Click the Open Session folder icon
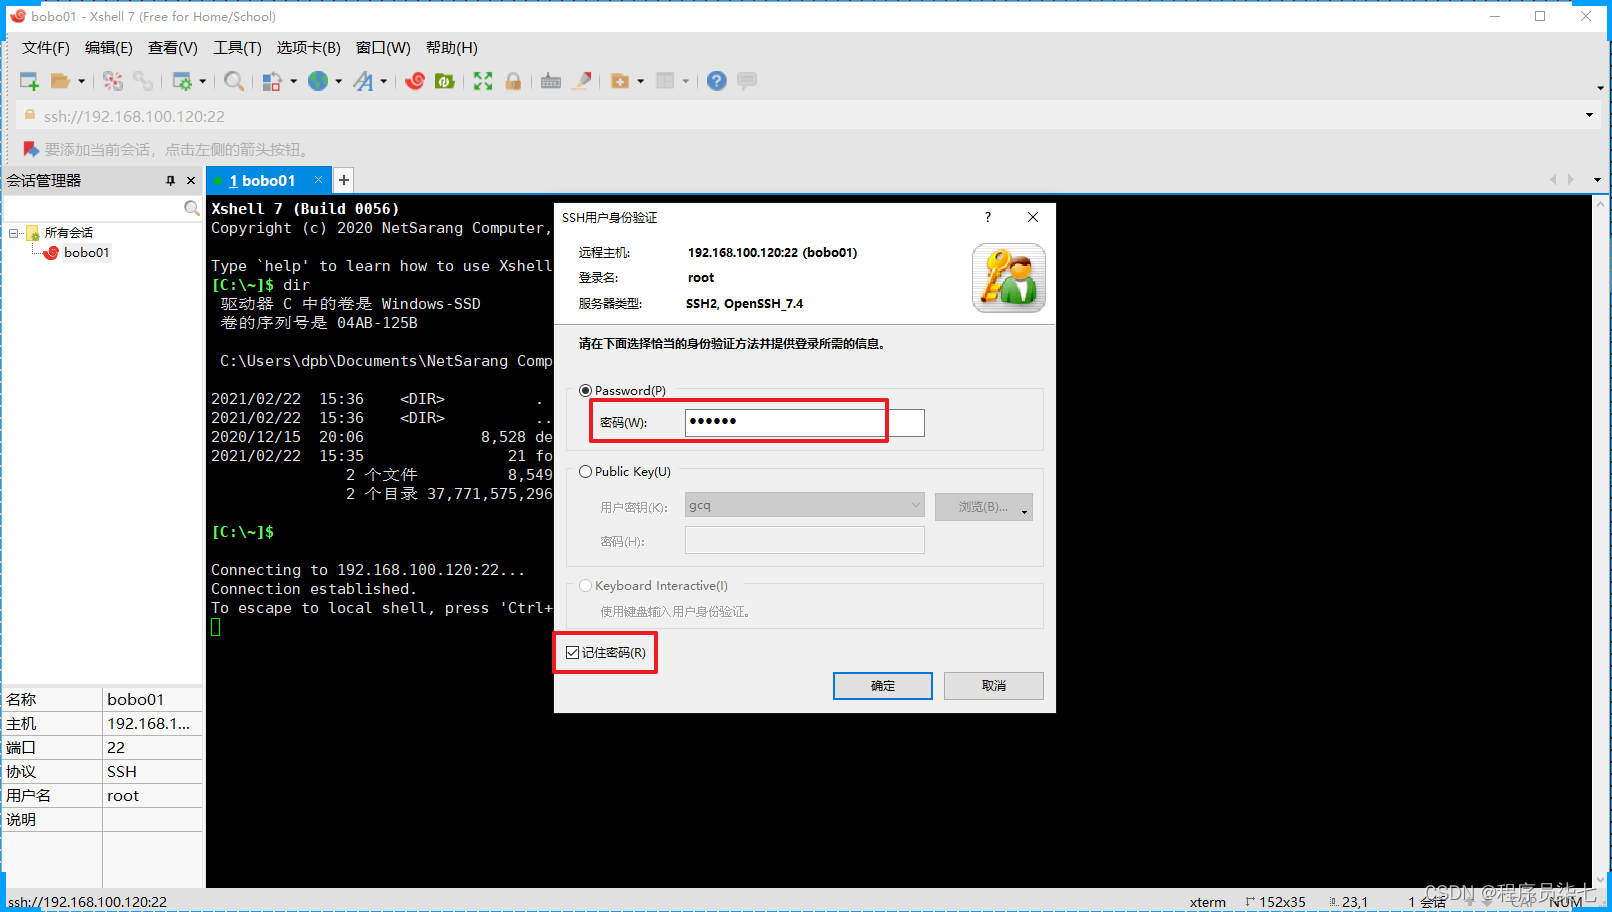1612x912 pixels. [x=60, y=81]
